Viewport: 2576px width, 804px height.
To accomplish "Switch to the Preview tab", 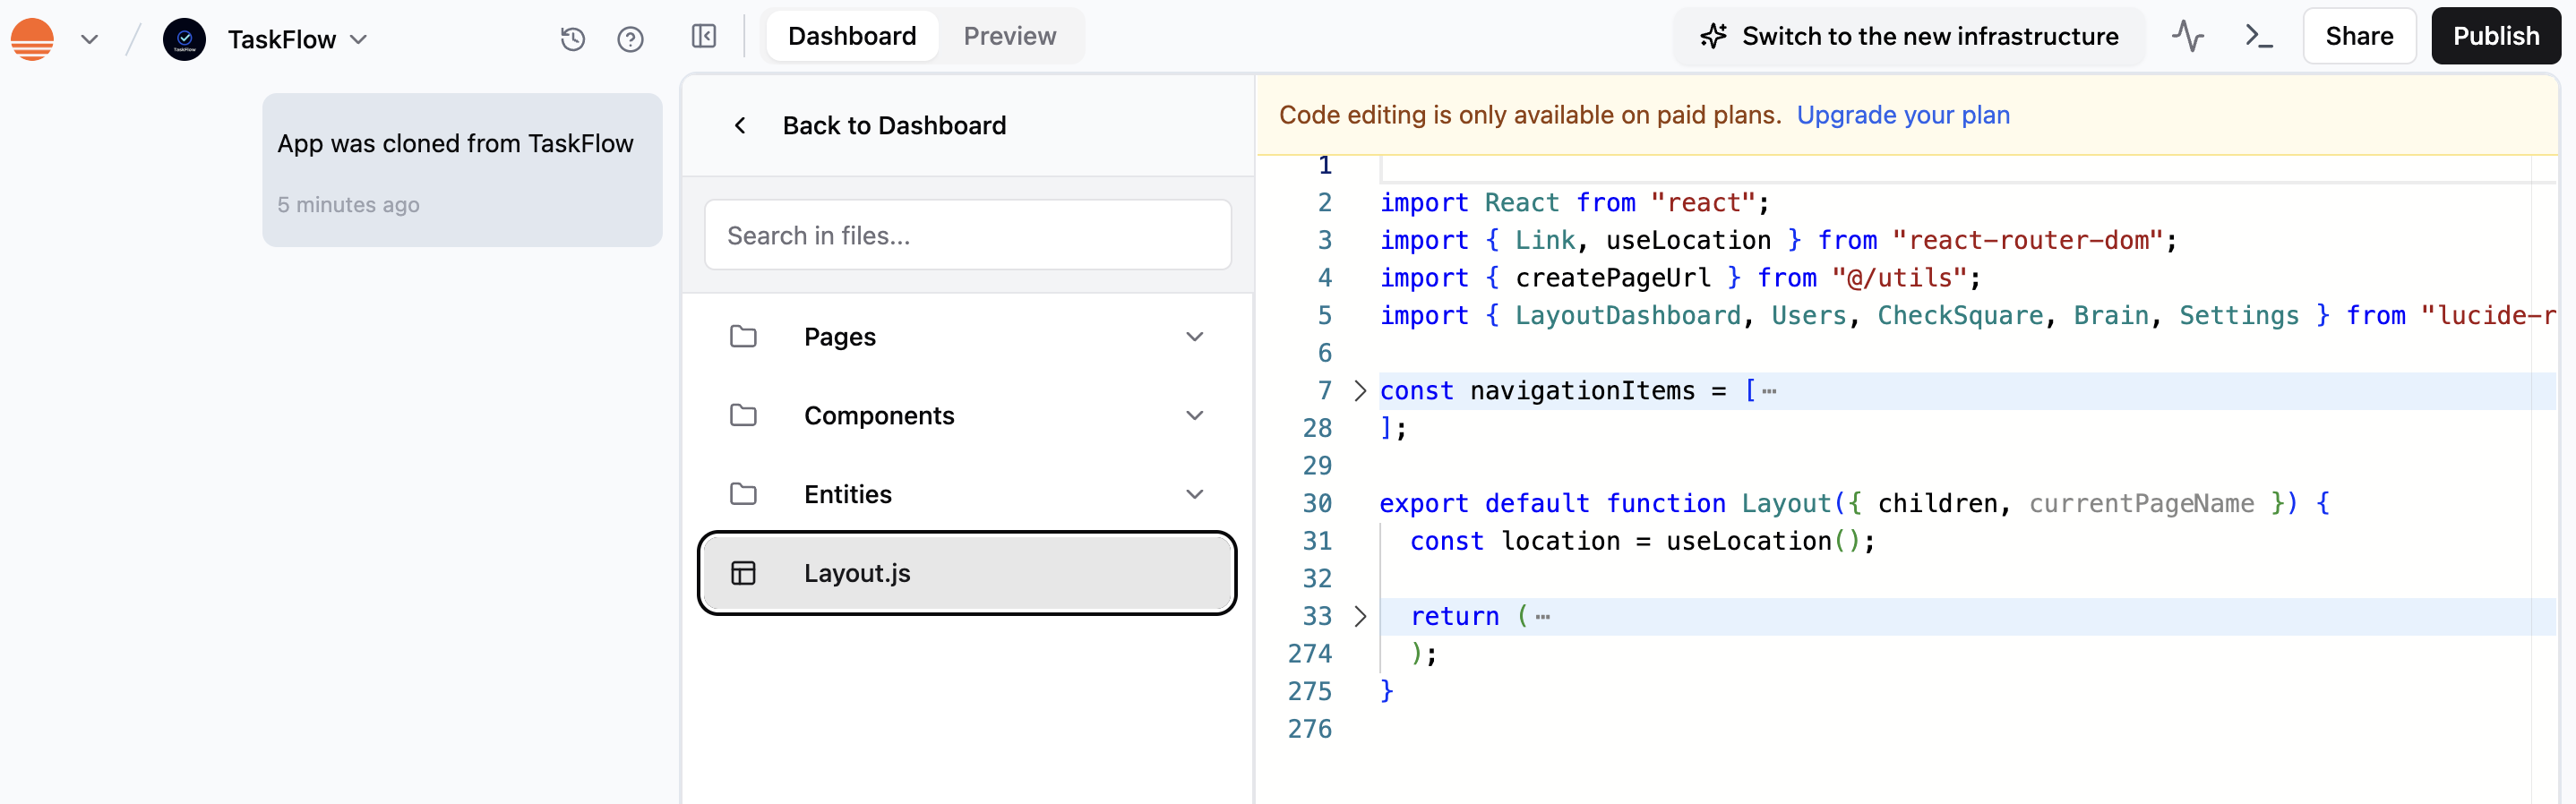I will point(1009,36).
